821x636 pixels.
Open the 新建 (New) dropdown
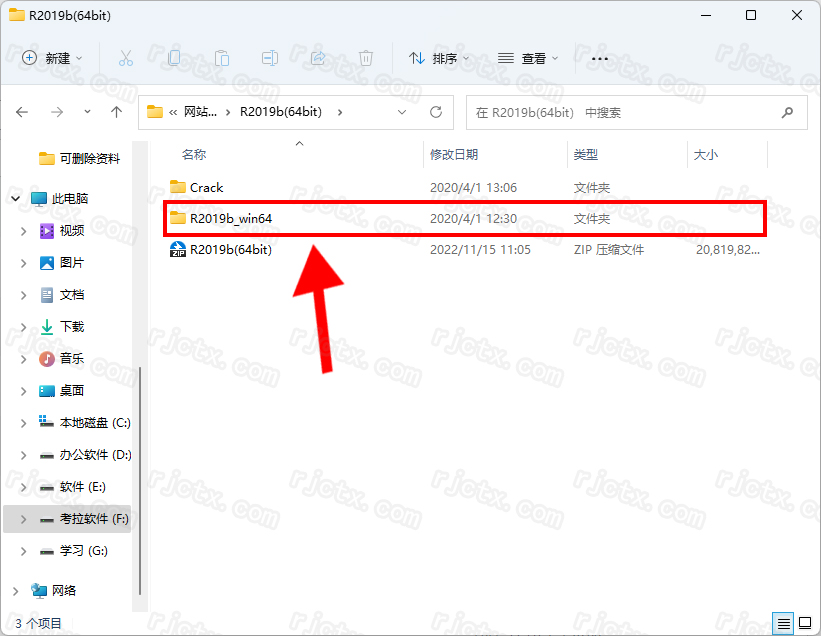point(53,59)
